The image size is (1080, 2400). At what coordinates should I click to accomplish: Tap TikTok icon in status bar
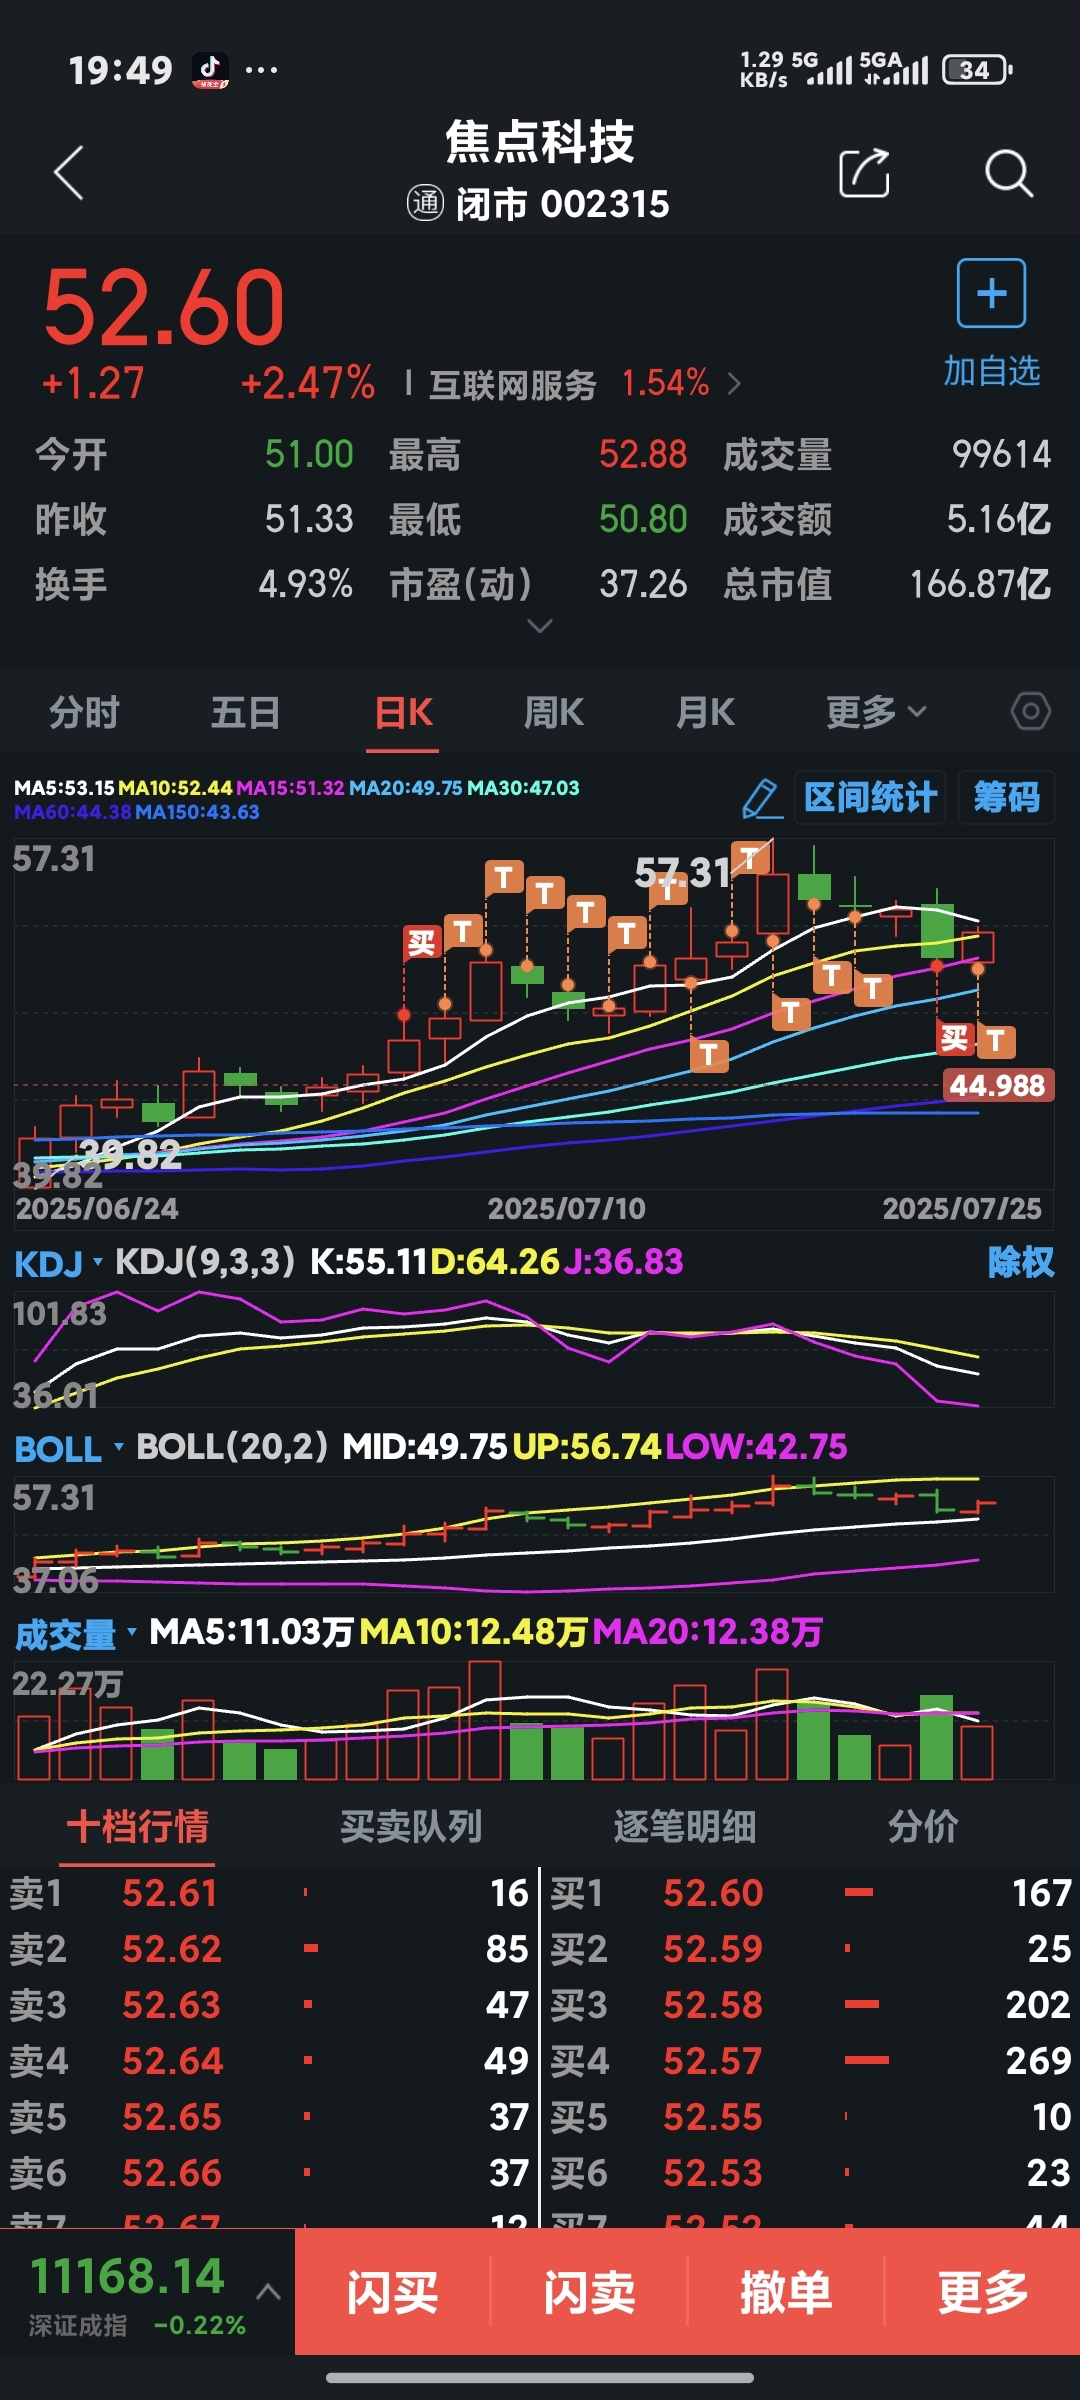[x=210, y=70]
